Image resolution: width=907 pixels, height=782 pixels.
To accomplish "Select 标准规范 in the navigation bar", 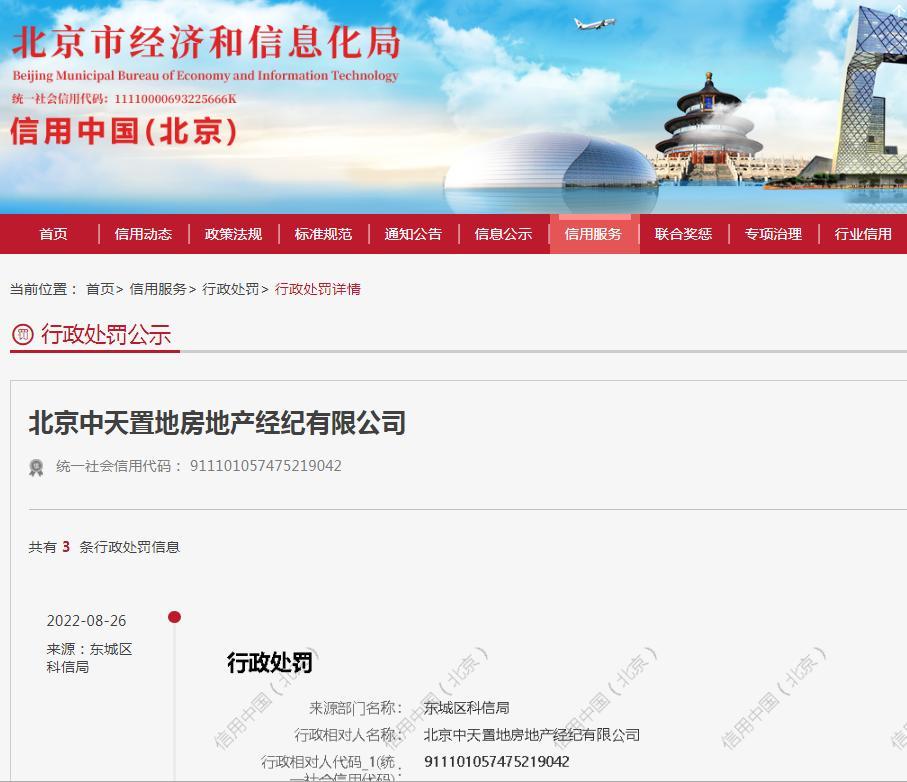I will pyautogui.click(x=323, y=234).
